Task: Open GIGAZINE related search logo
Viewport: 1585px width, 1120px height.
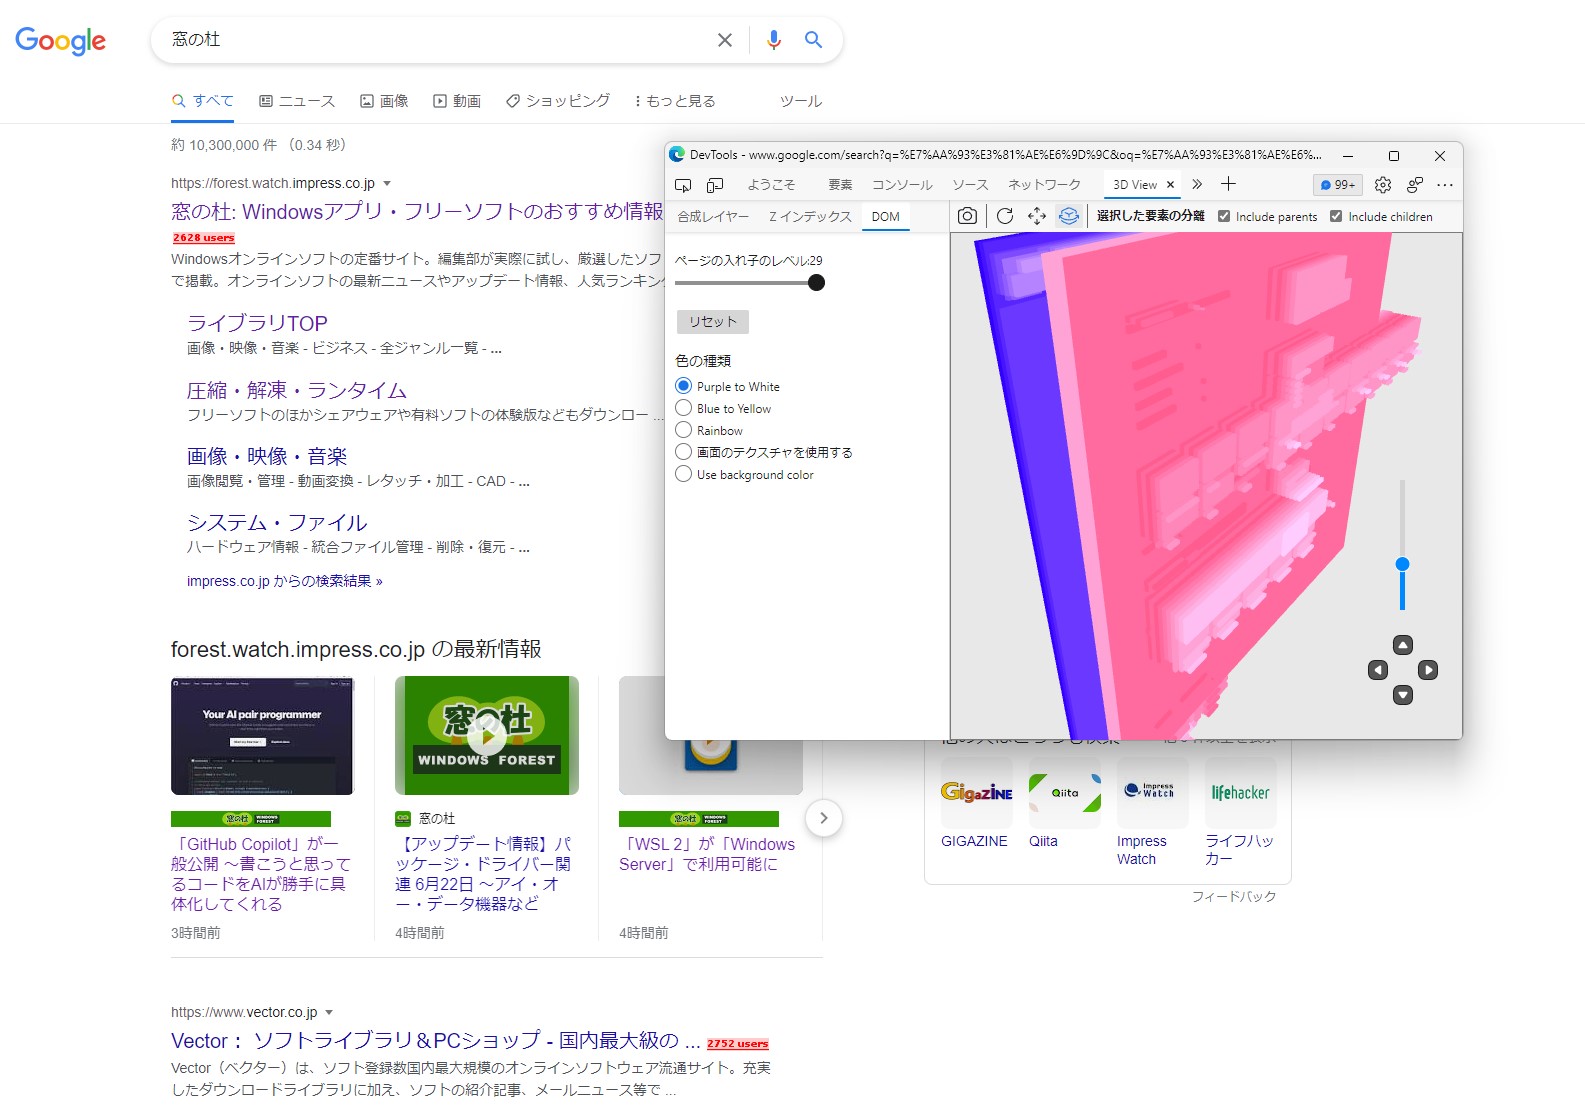Action: [x=977, y=792]
